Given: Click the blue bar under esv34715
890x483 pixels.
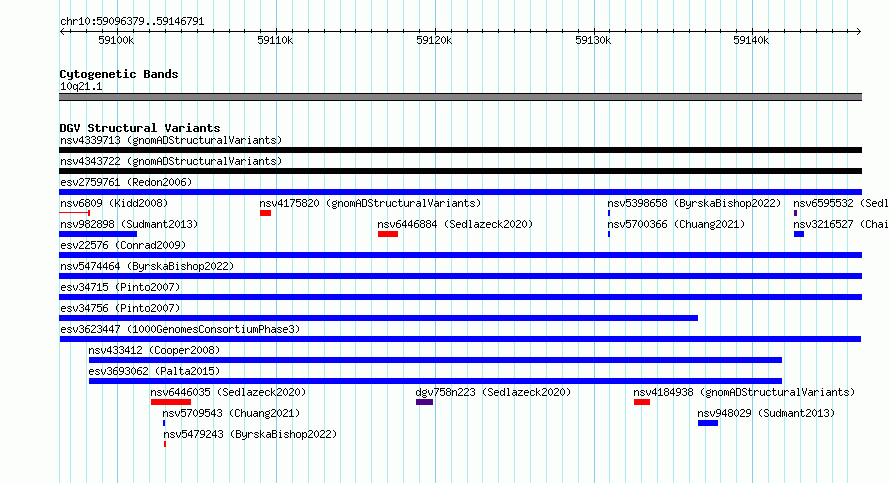Looking at the screenshot, I should (460, 297).
